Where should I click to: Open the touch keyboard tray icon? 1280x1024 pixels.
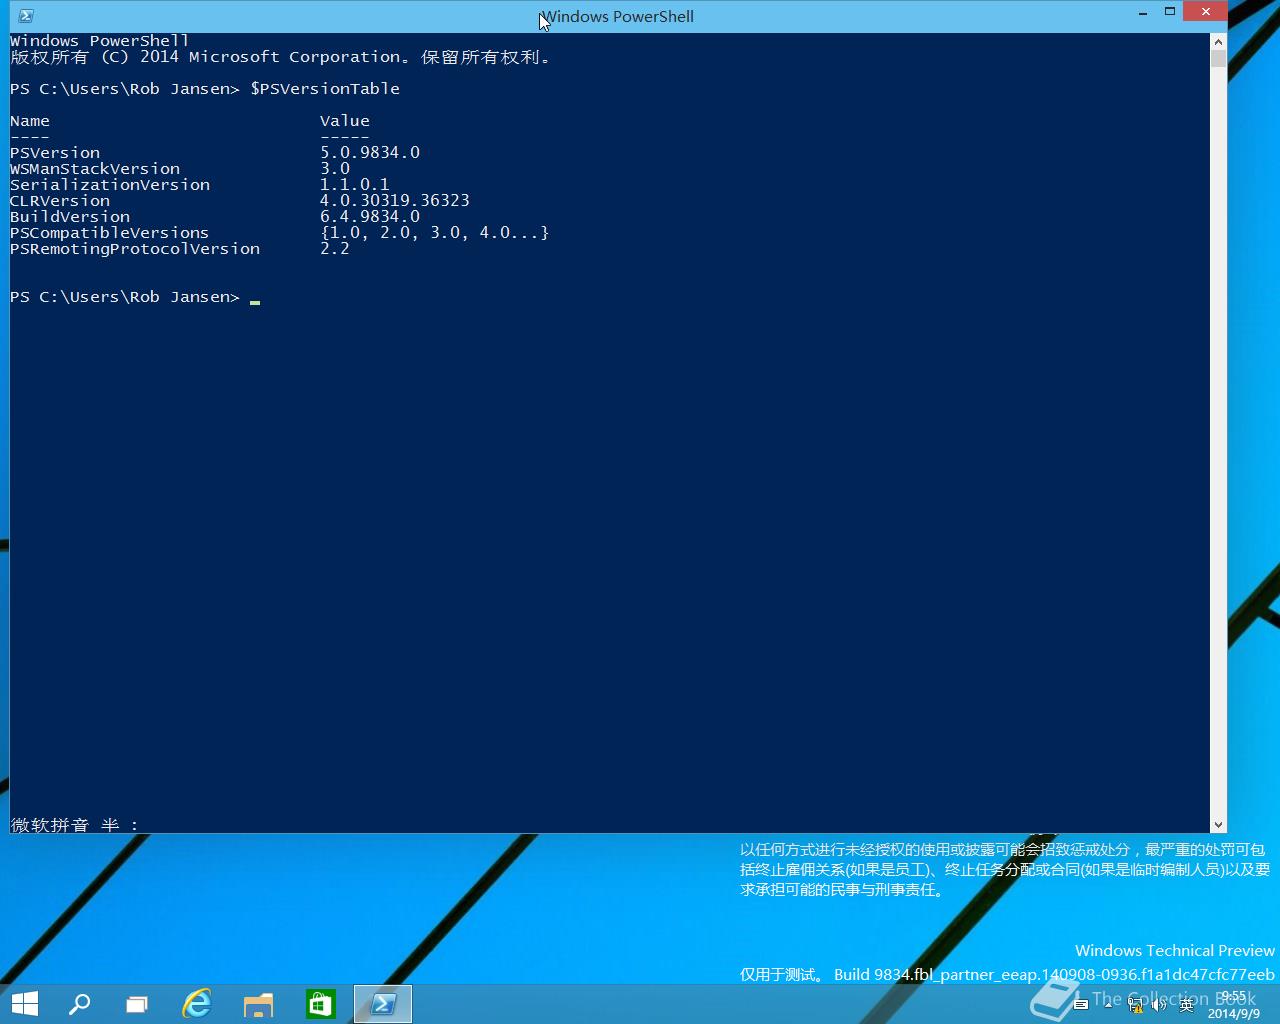pyautogui.click(x=1081, y=1004)
